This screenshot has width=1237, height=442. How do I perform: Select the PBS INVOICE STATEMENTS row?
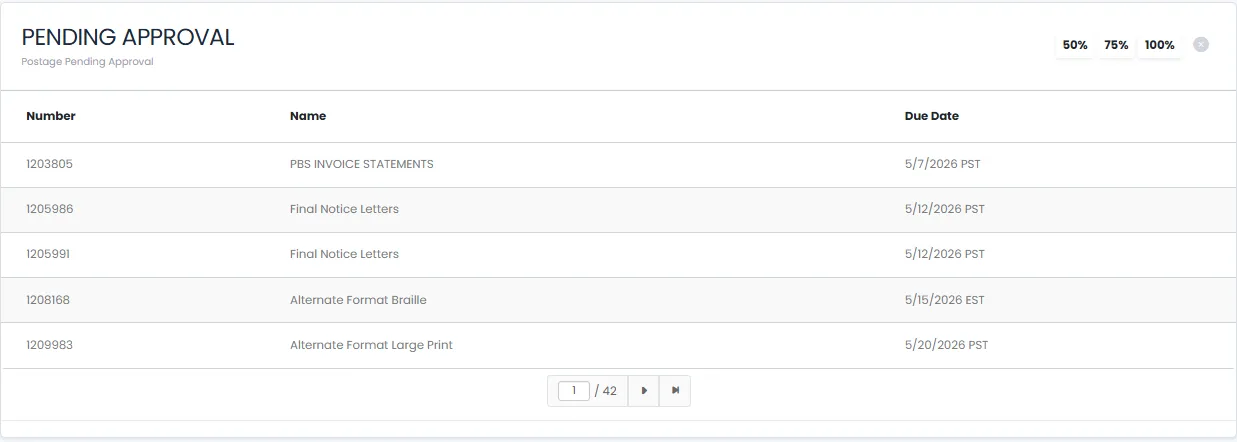(618, 164)
